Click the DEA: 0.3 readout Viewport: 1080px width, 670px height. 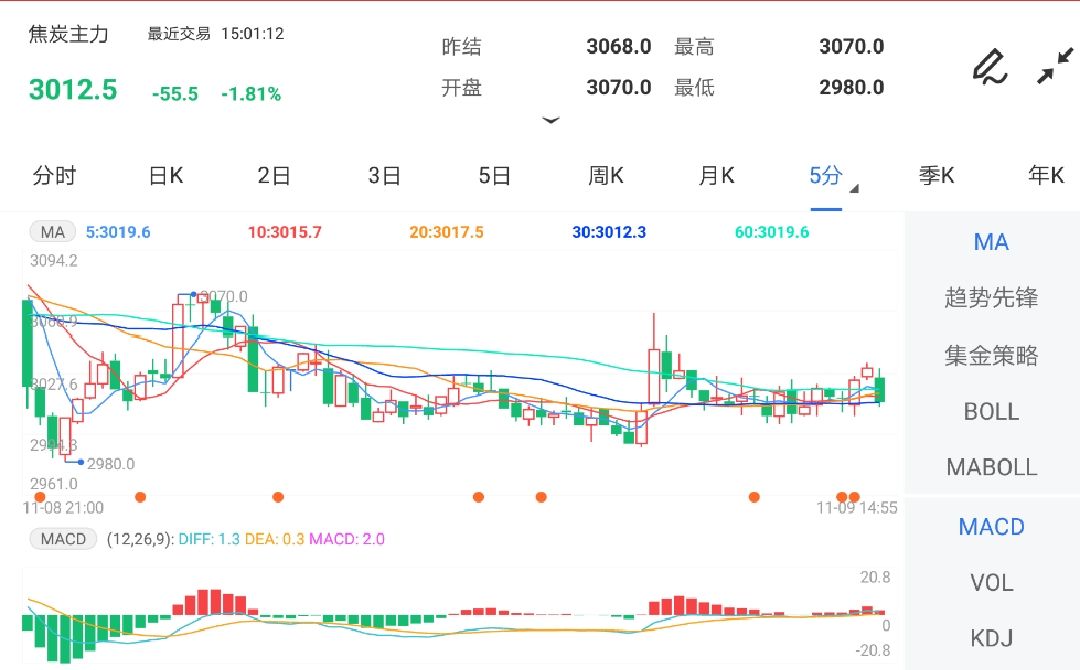pos(274,539)
